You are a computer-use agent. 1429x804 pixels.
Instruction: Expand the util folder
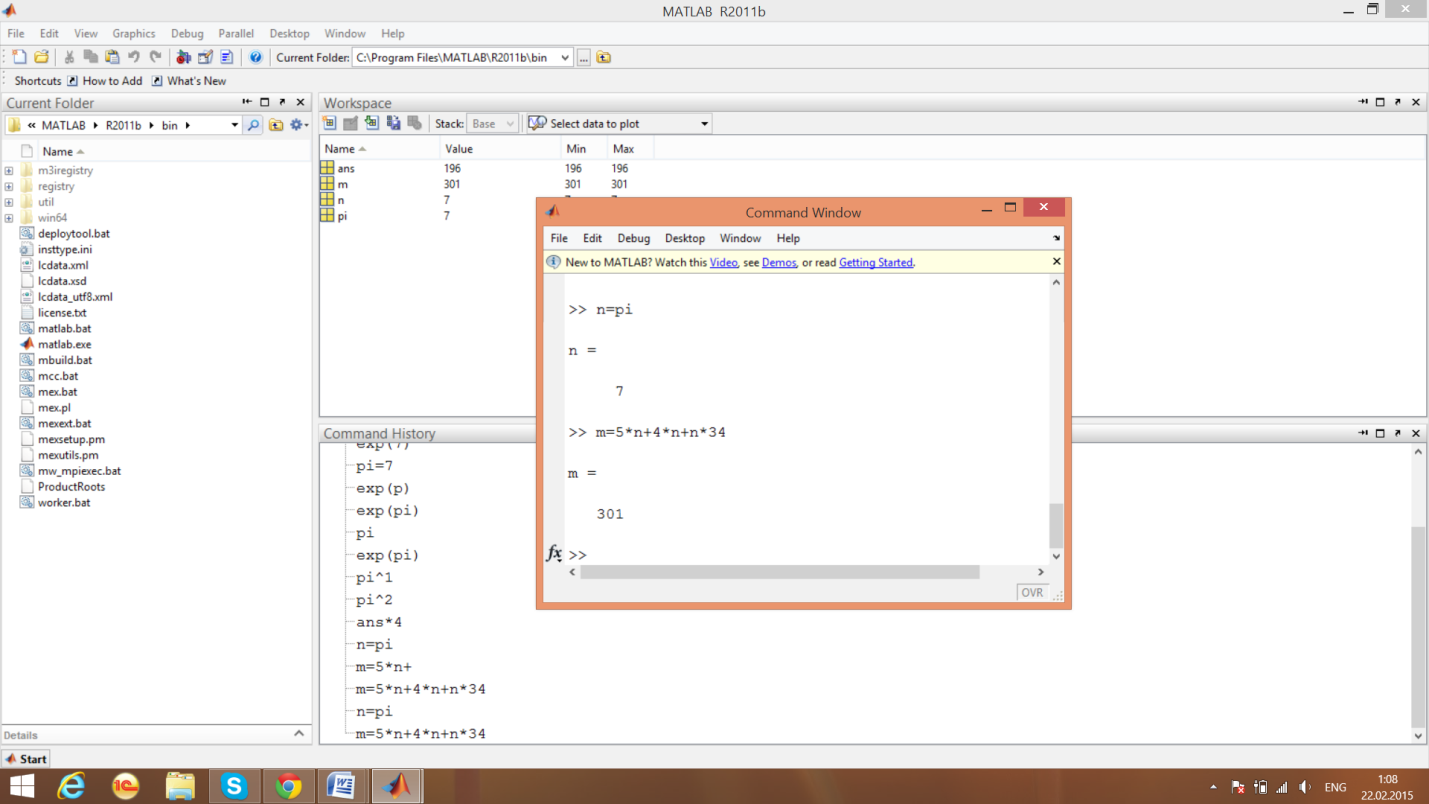pos(9,202)
